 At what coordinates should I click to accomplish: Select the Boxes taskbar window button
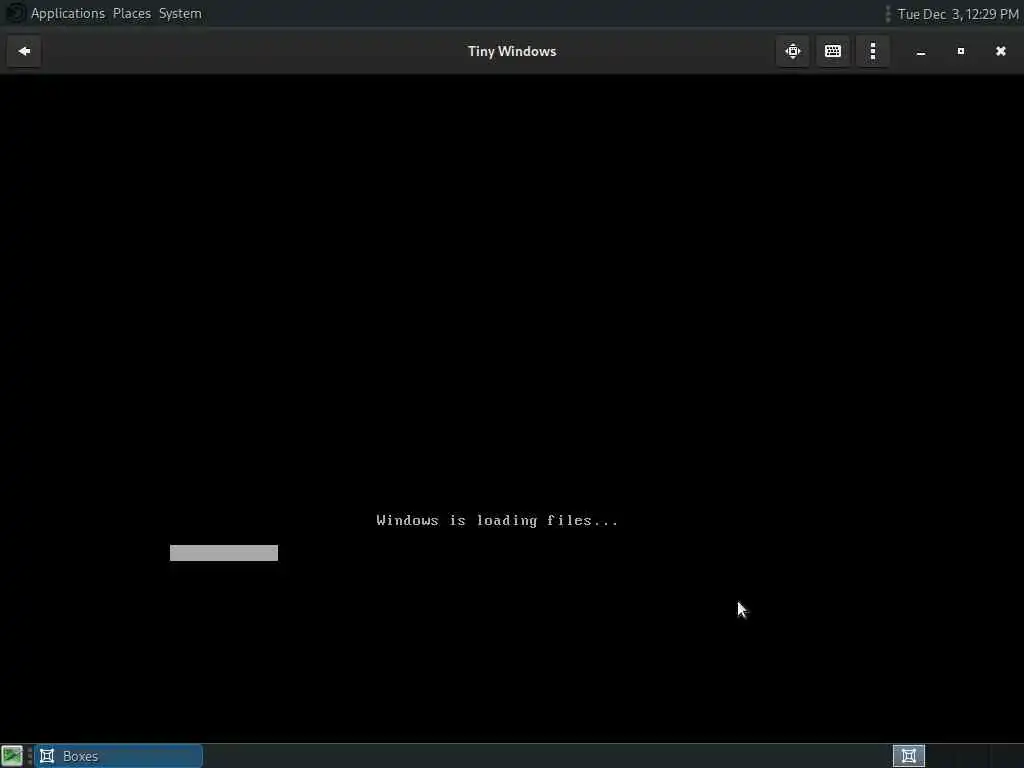(119, 756)
